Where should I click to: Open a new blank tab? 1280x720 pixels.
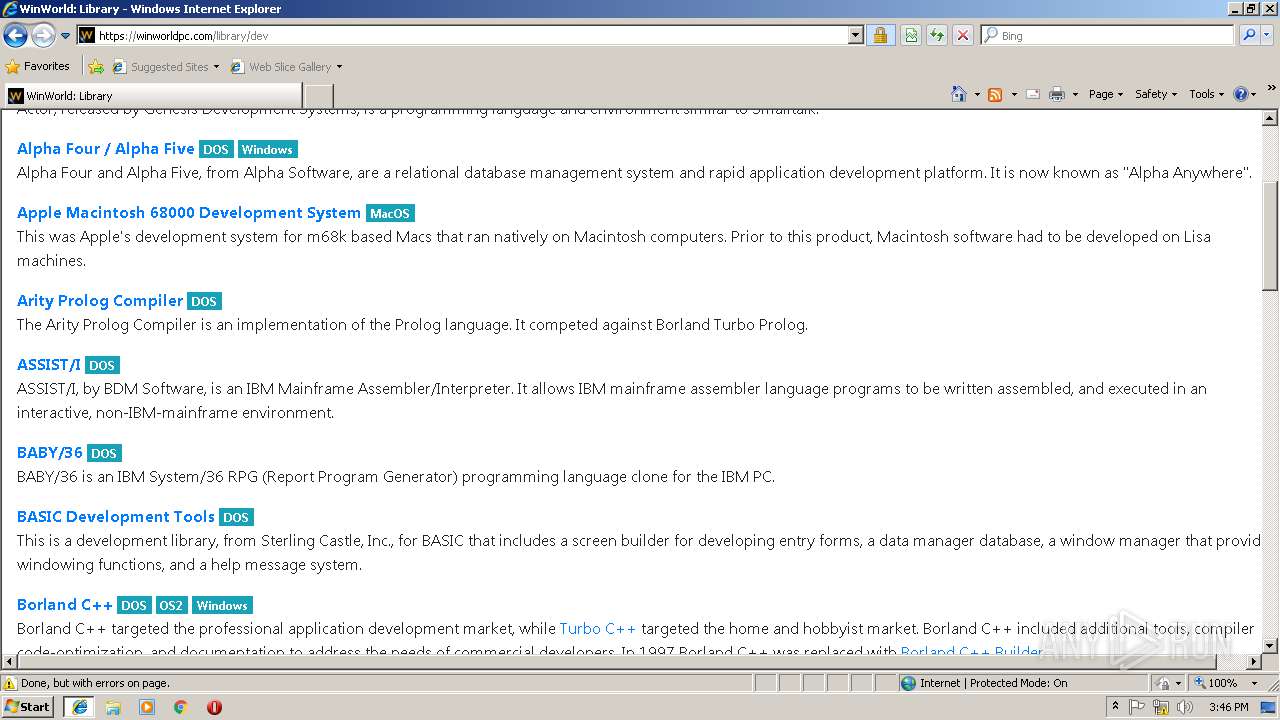coord(318,96)
